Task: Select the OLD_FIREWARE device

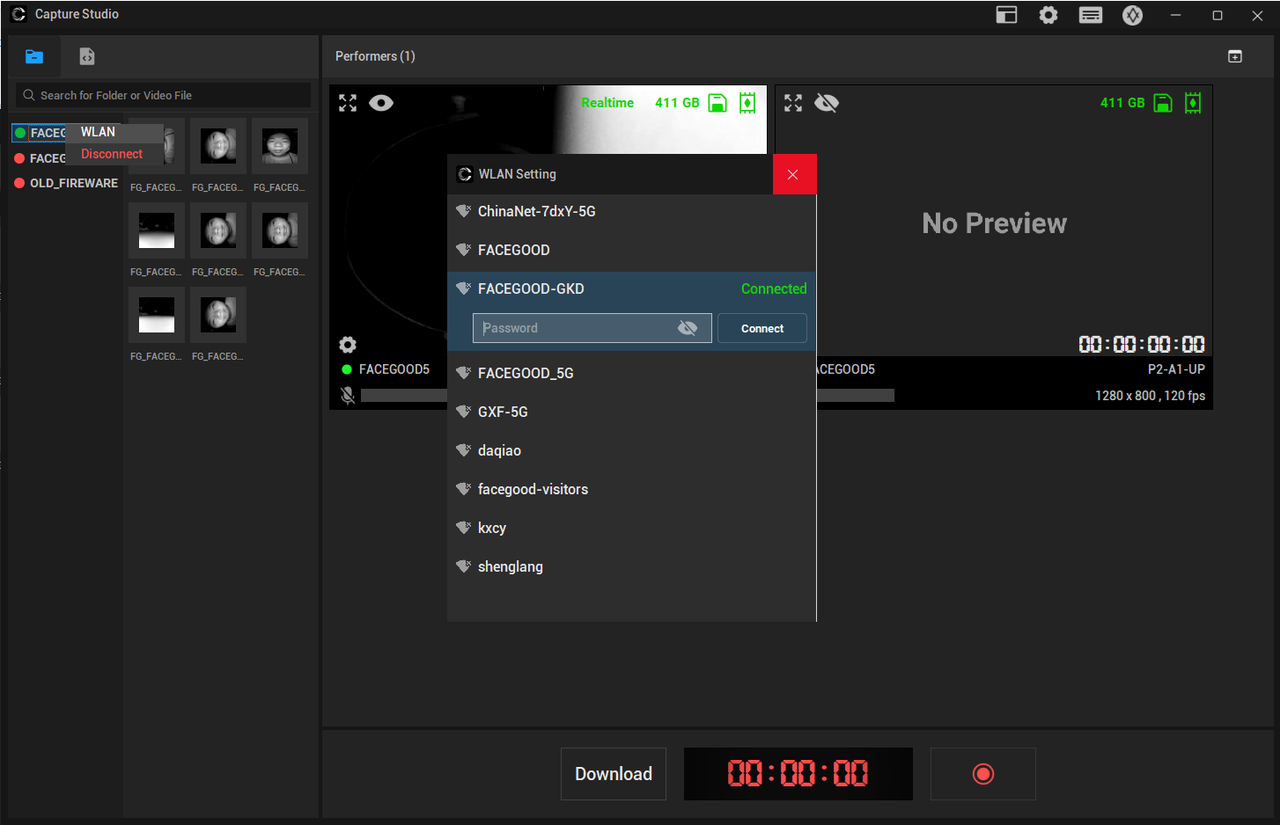Action: tap(66, 183)
